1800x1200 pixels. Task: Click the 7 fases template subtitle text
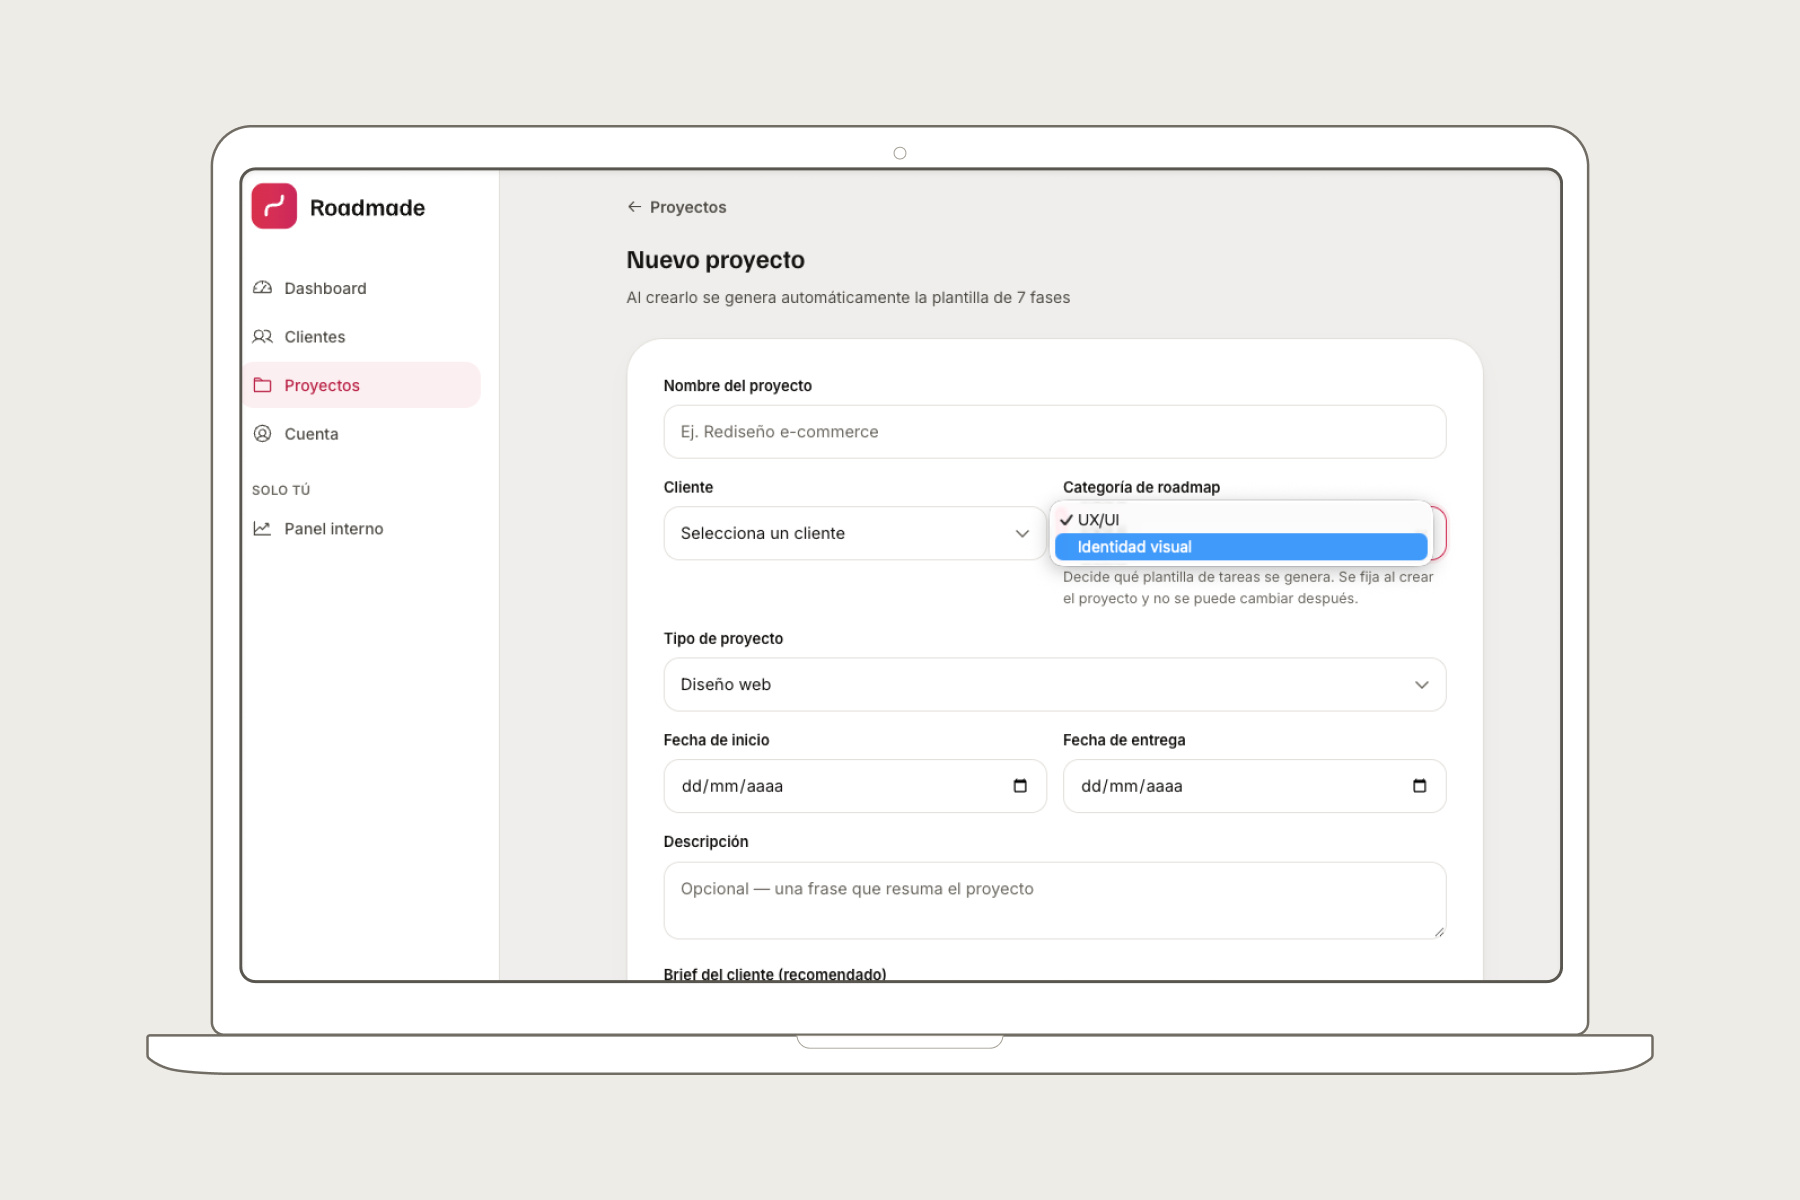(x=848, y=297)
